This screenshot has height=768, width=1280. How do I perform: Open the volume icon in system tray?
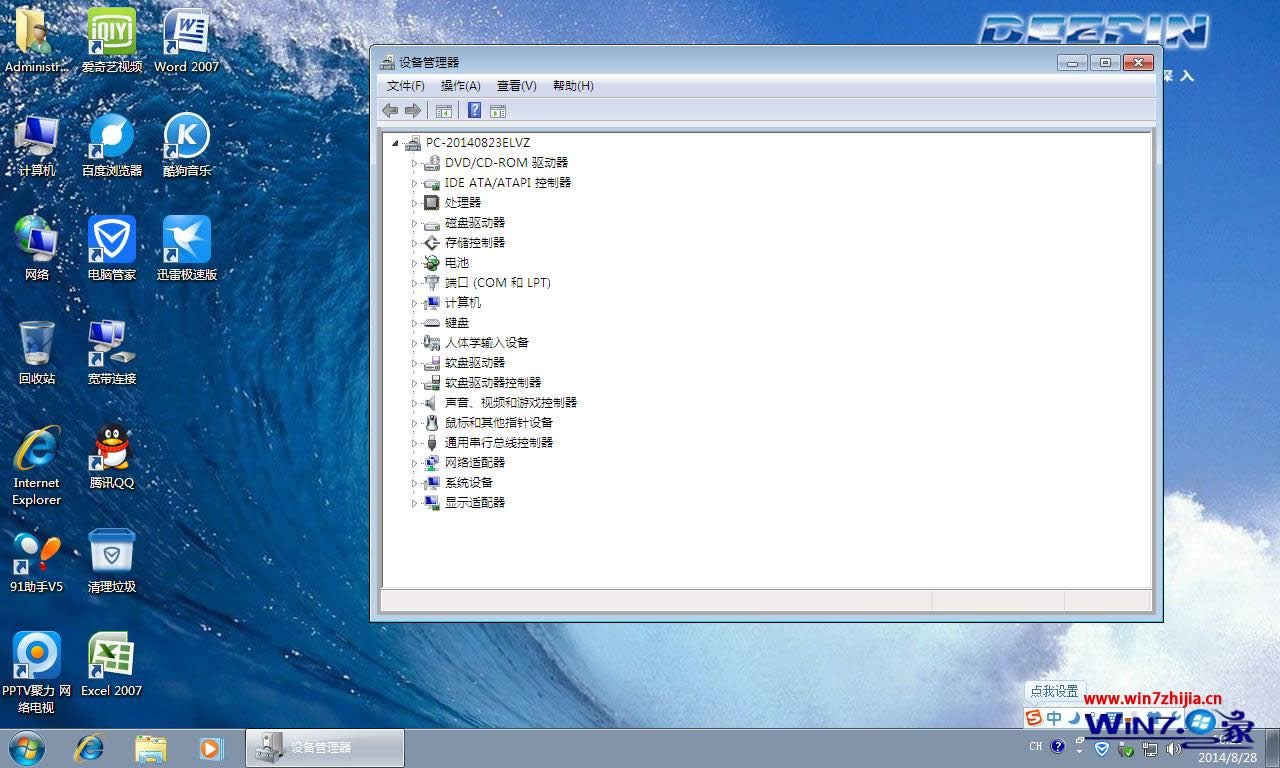click(x=1172, y=747)
